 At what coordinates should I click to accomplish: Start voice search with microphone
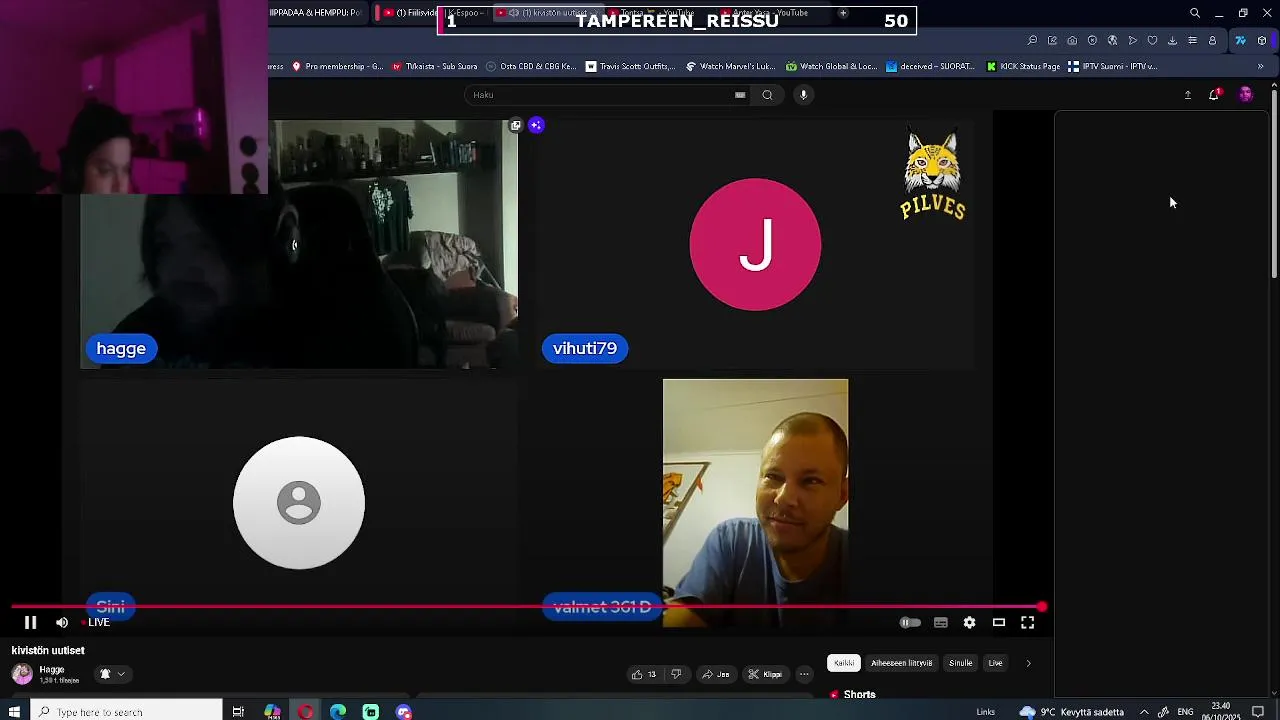803,95
